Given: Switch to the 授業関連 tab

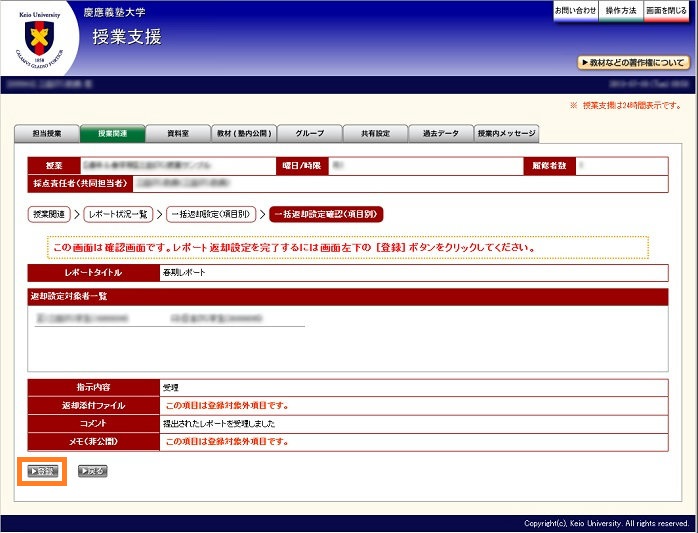Looking at the screenshot, I should (112, 133).
